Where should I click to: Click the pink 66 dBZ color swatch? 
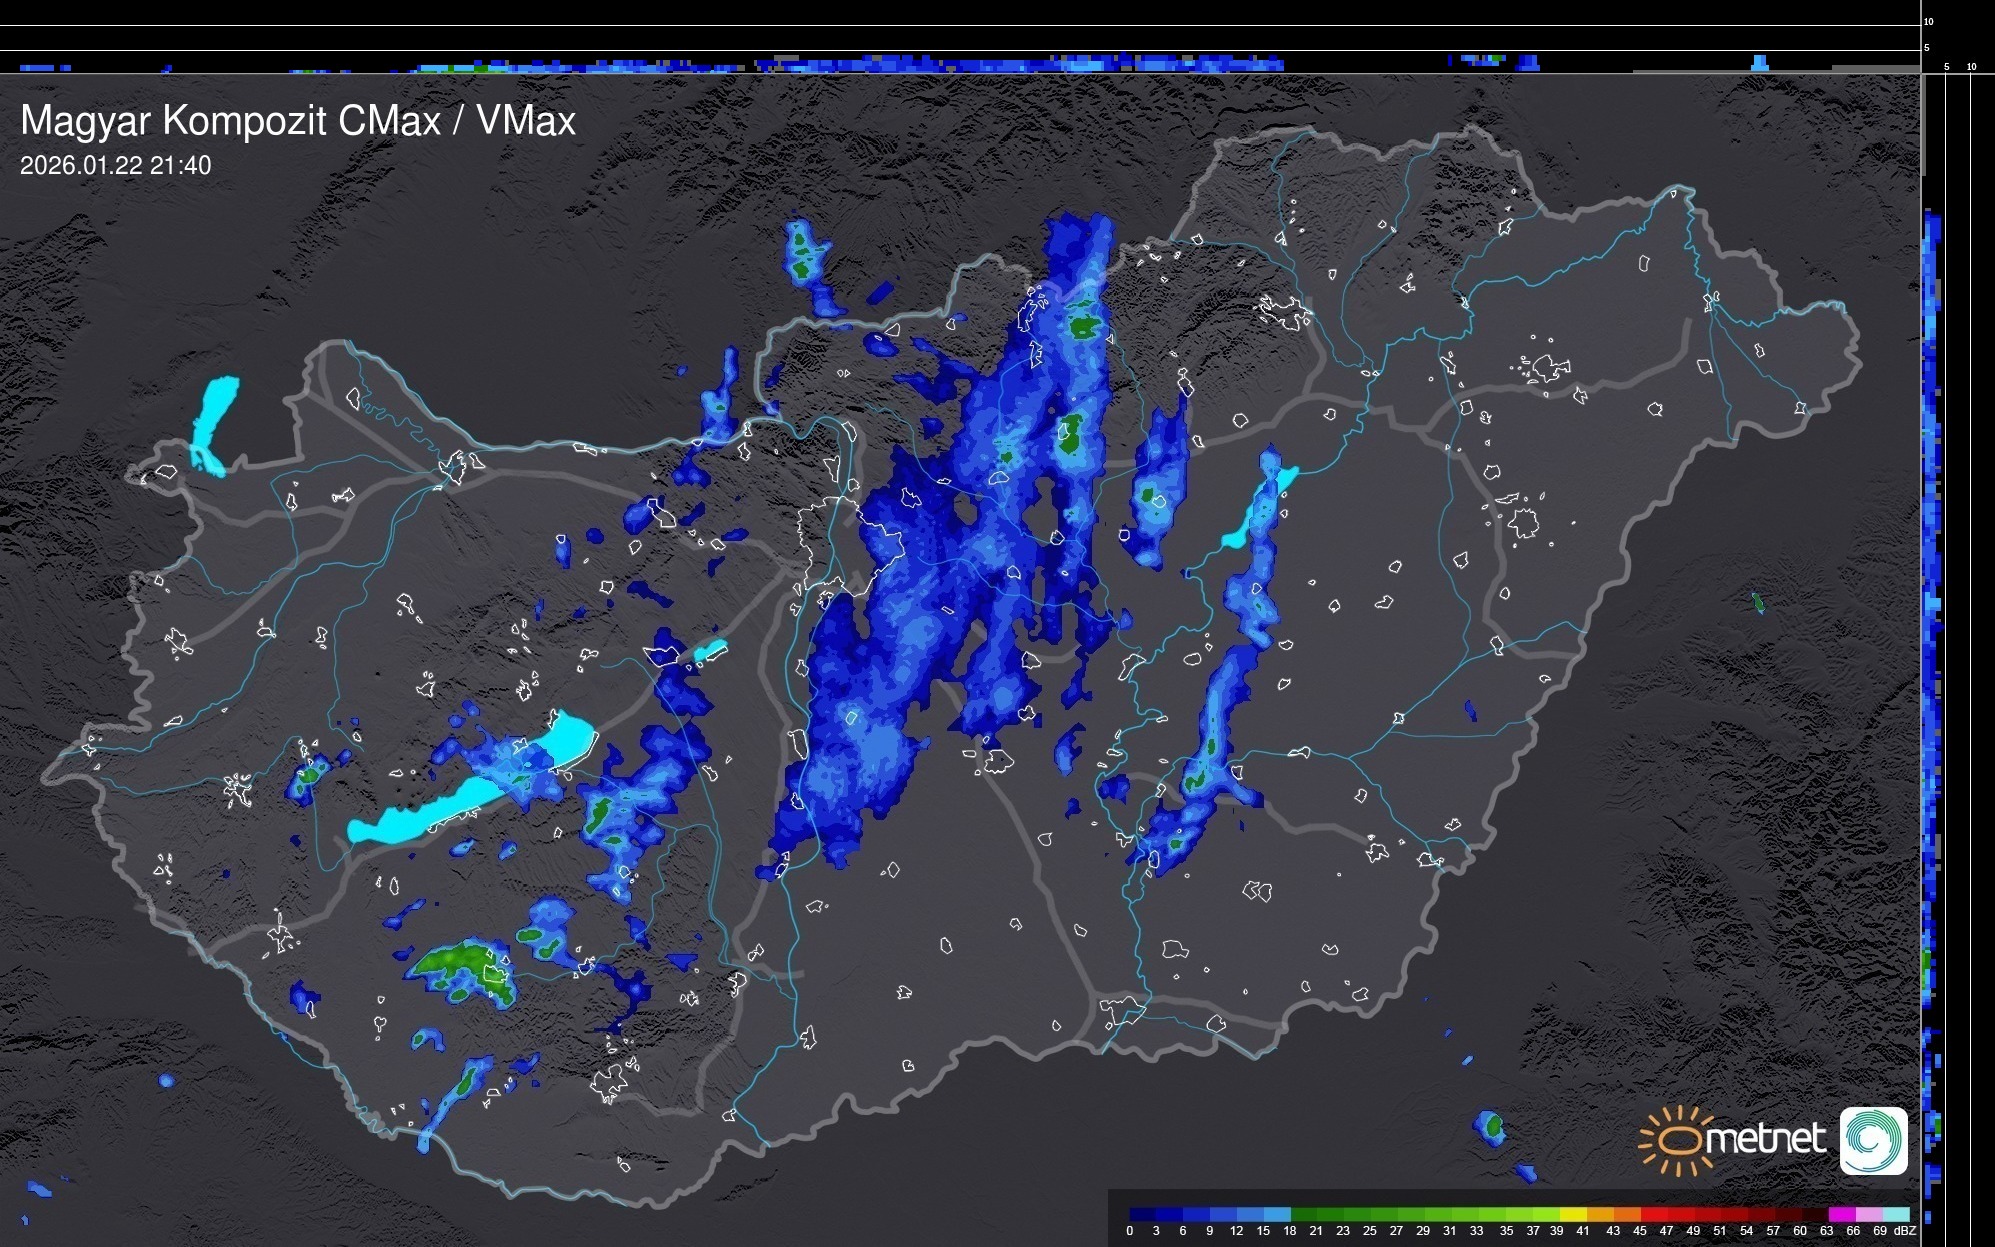[1870, 1214]
